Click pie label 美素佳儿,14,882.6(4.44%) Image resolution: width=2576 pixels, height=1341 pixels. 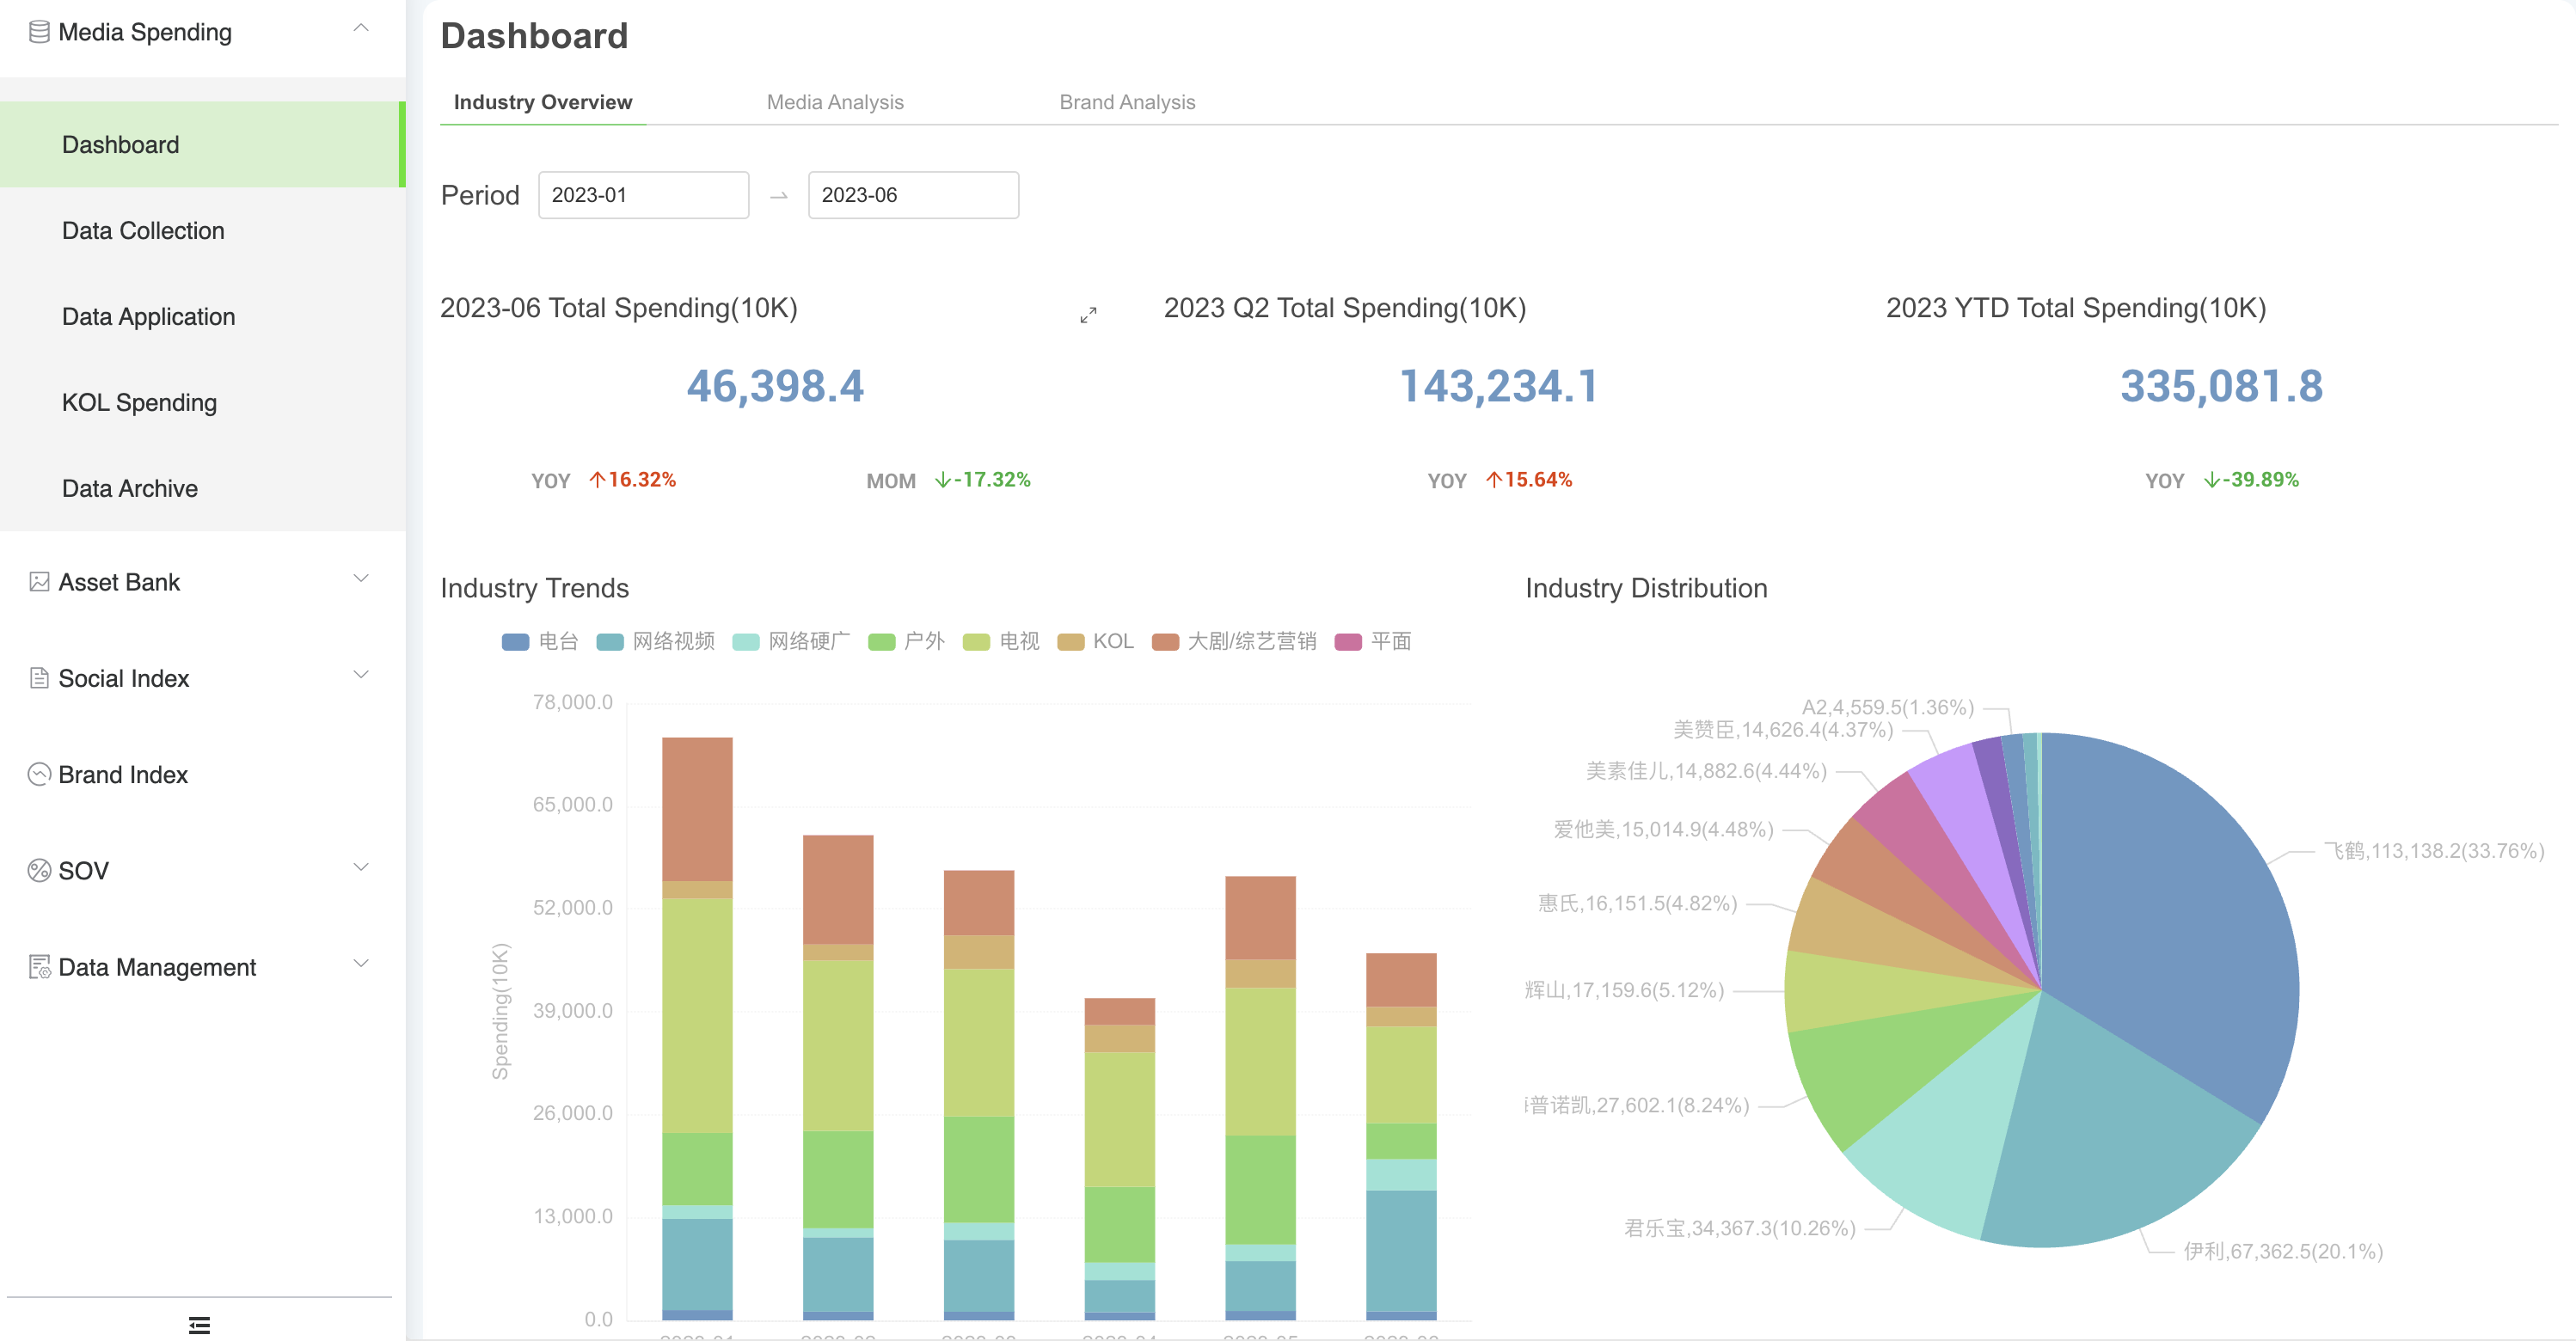1706,771
